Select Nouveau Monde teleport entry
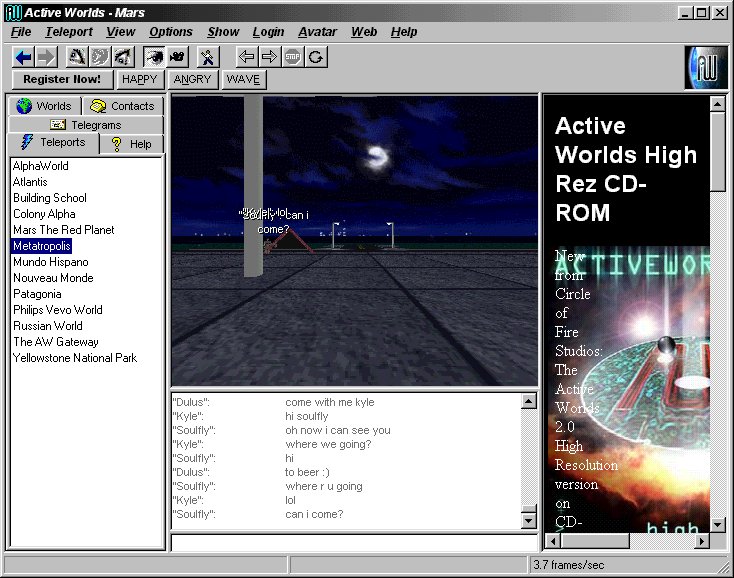Viewport: 734px width, 578px height. [x=53, y=278]
